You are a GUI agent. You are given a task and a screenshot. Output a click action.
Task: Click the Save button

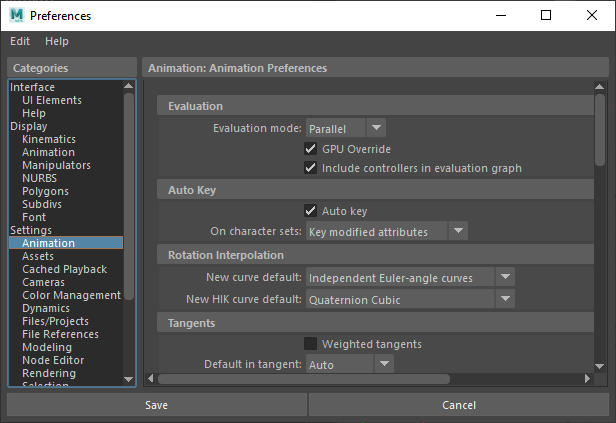click(157, 405)
